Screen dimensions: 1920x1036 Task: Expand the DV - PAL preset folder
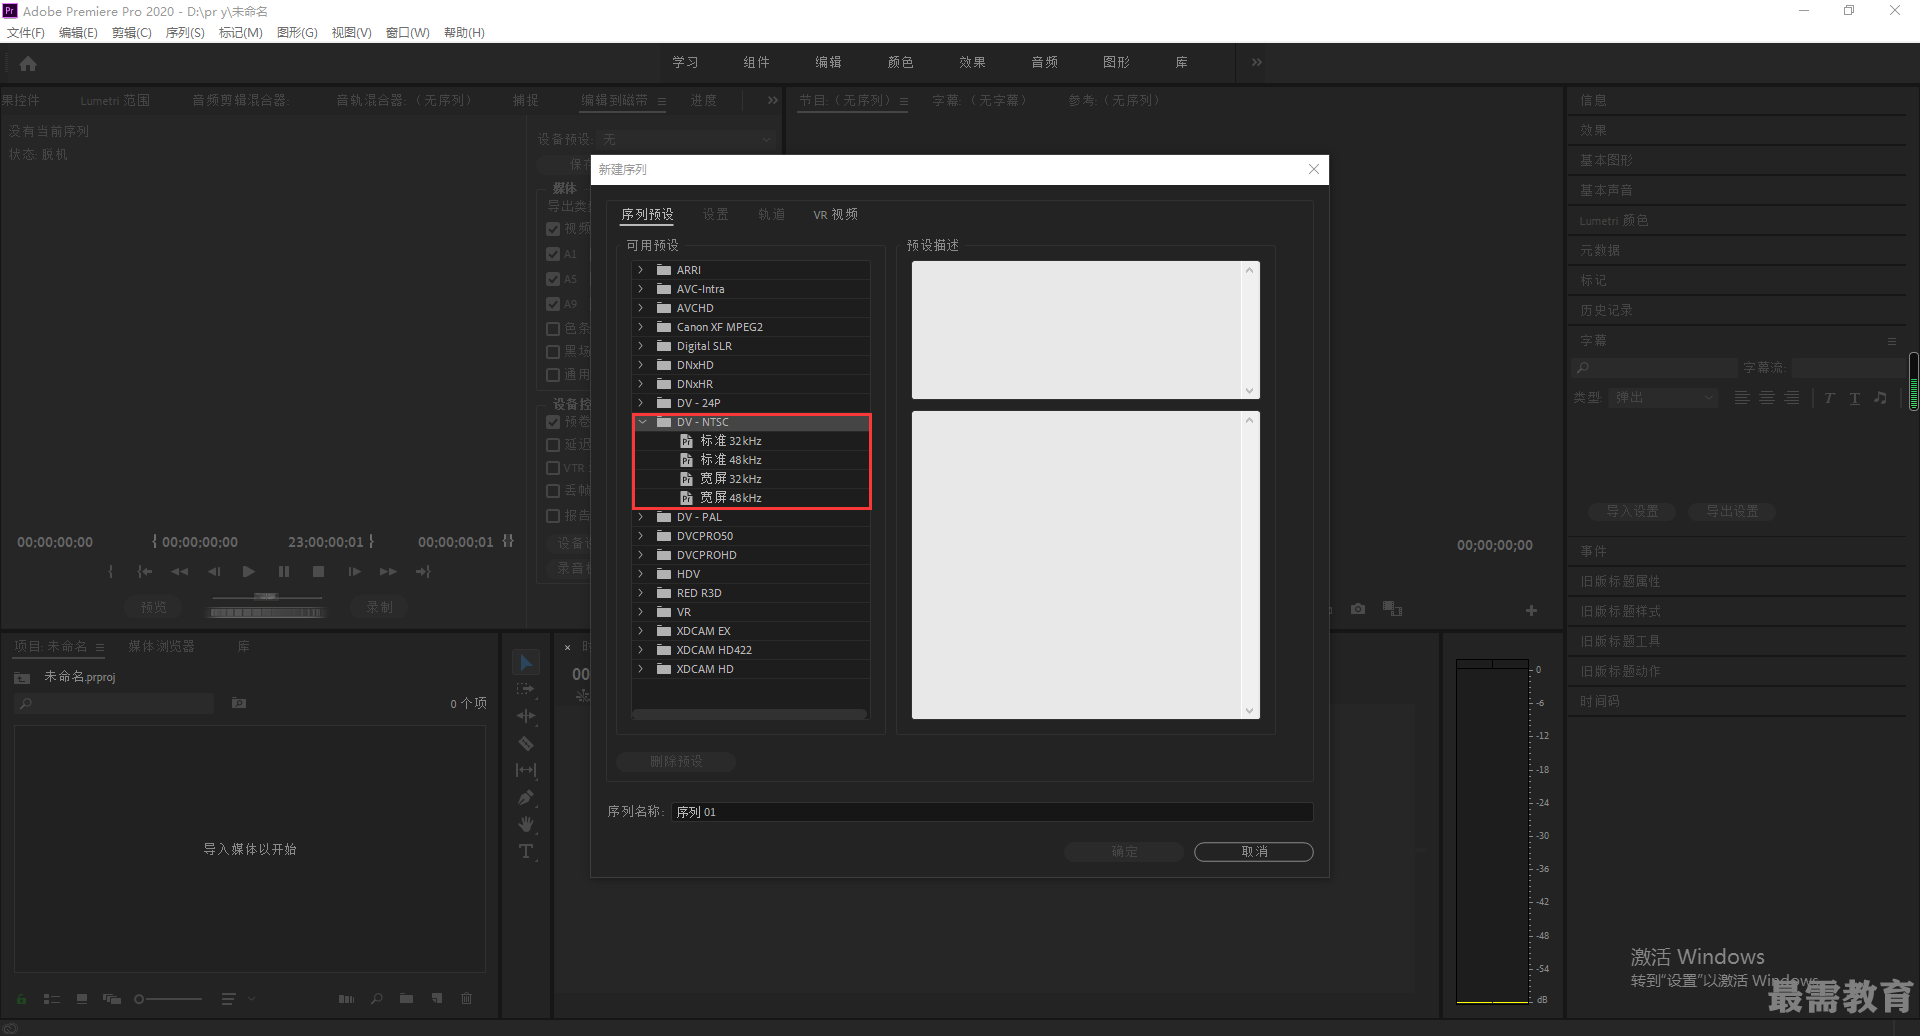coord(641,517)
